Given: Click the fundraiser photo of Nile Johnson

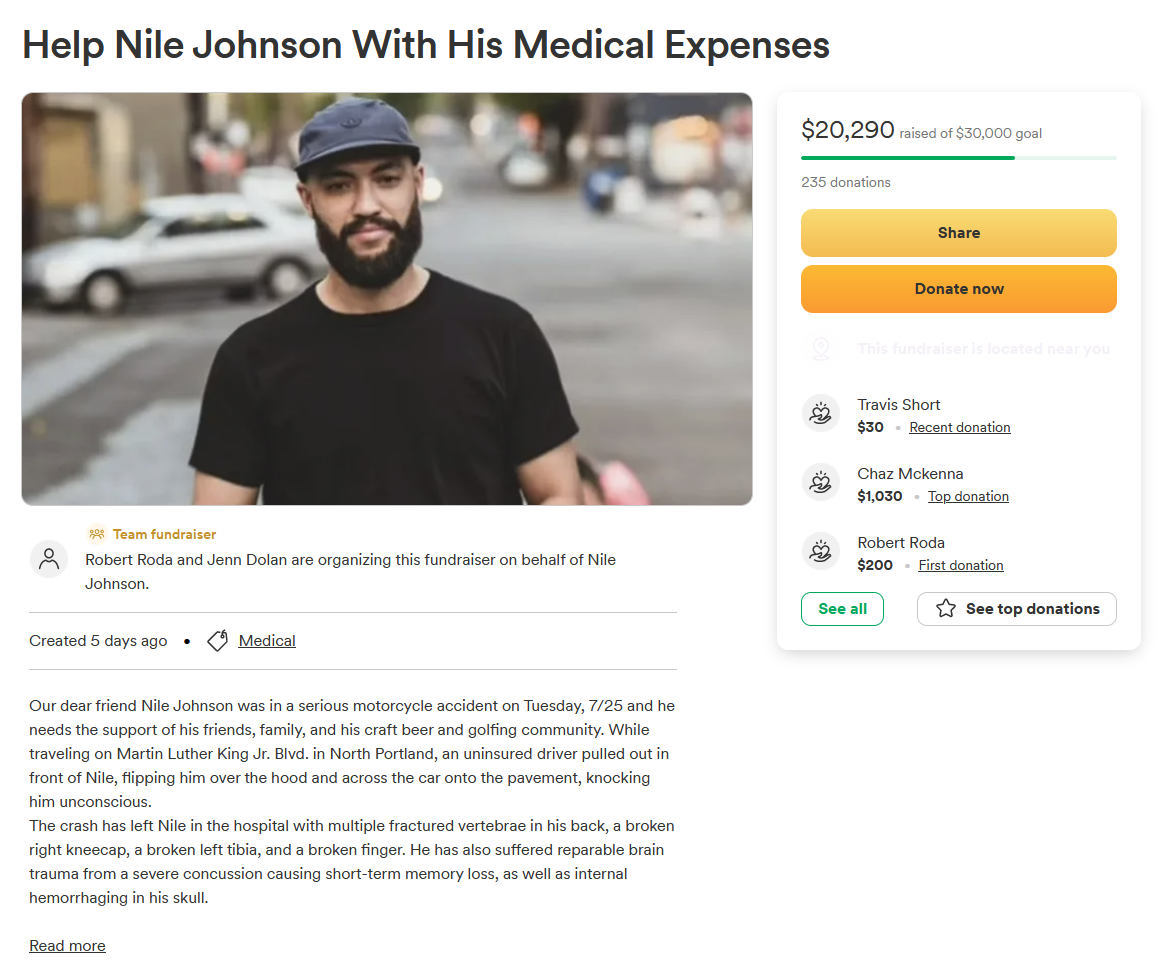Looking at the screenshot, I should tap(386, 299).
